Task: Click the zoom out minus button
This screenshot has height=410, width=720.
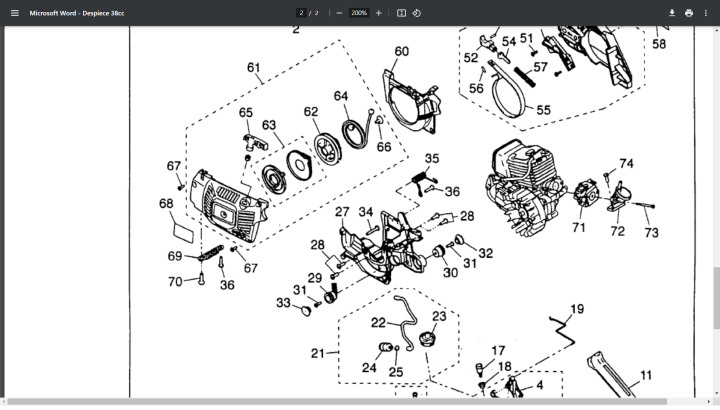Action: (x=339, y=13)
